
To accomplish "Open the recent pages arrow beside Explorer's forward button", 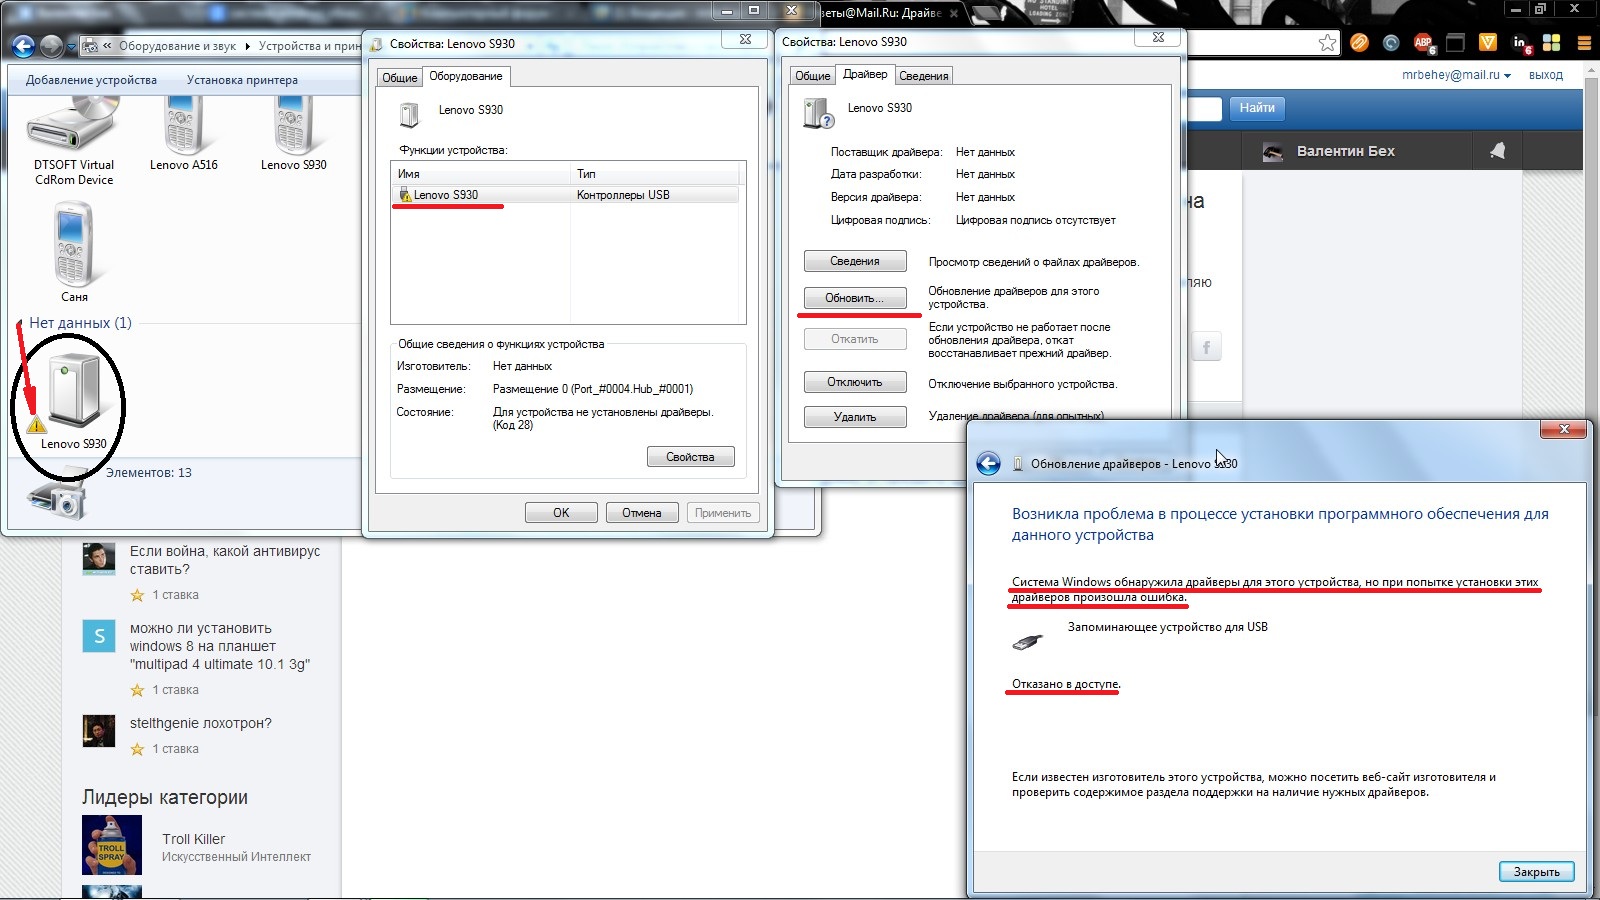I will point(71,46).
